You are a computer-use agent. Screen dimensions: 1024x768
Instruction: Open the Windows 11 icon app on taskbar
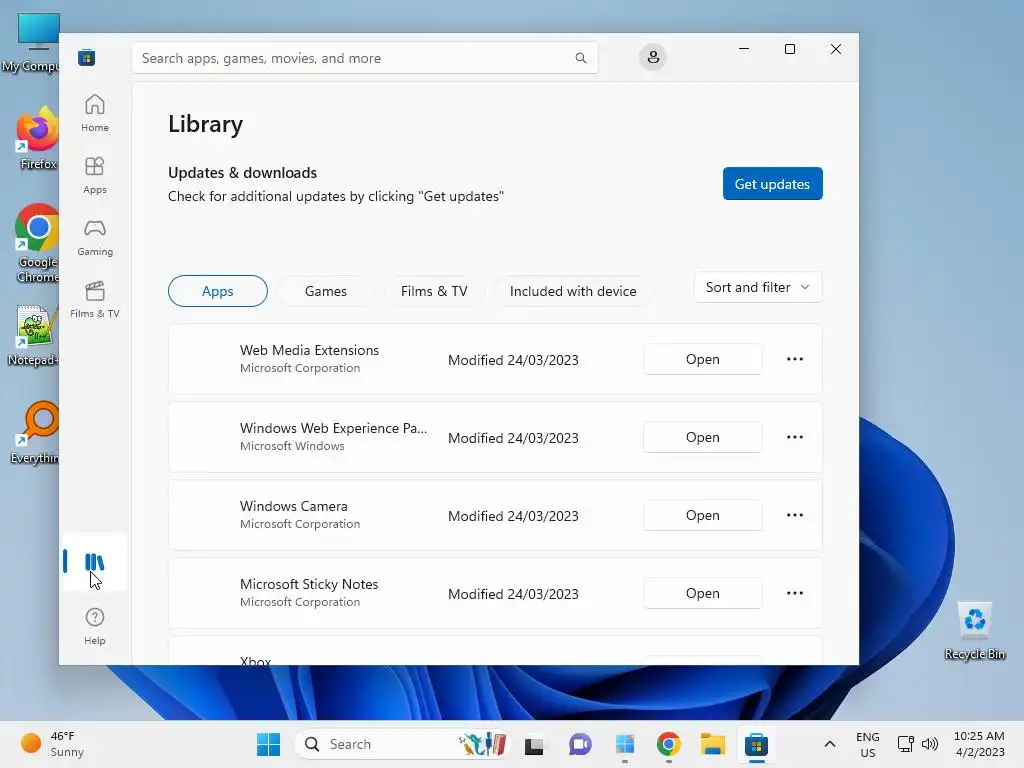(624, 744)
